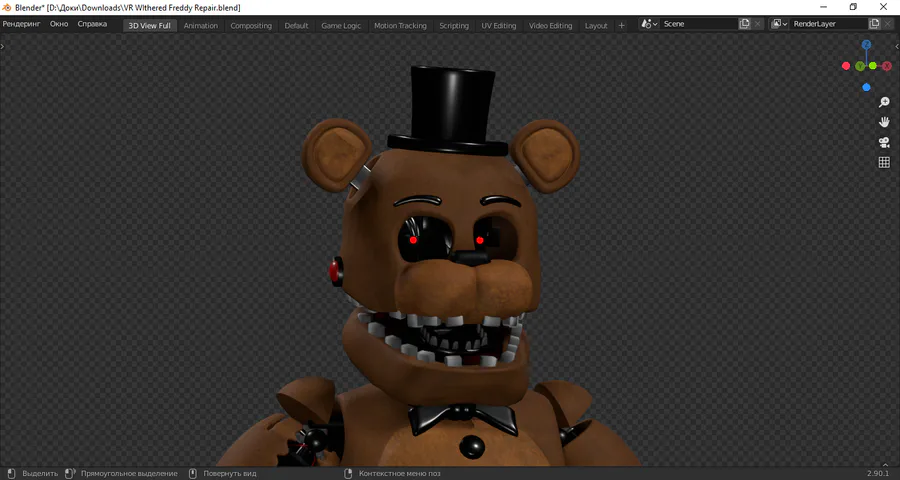The height and width of the screenshot is (480, 900).
Task: Click the 2.90.1 version number
Action: point(878,474)
